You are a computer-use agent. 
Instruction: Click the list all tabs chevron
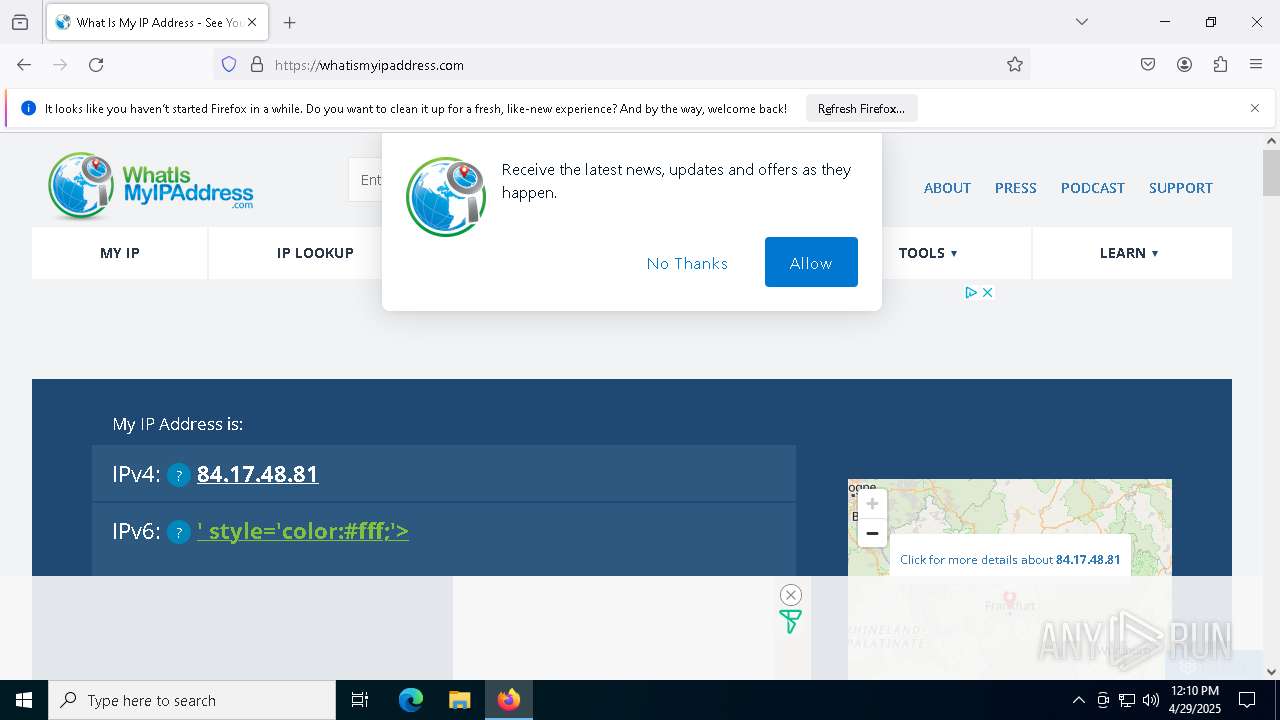click(1081, 22)
